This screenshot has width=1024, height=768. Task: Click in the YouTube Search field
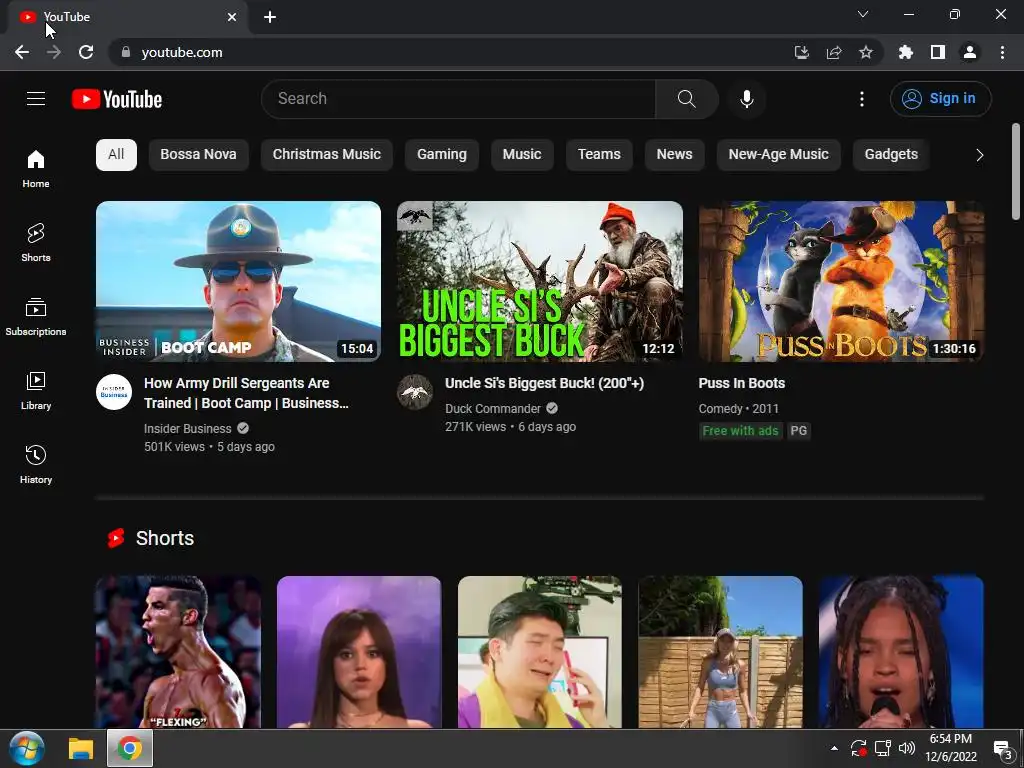458,99
